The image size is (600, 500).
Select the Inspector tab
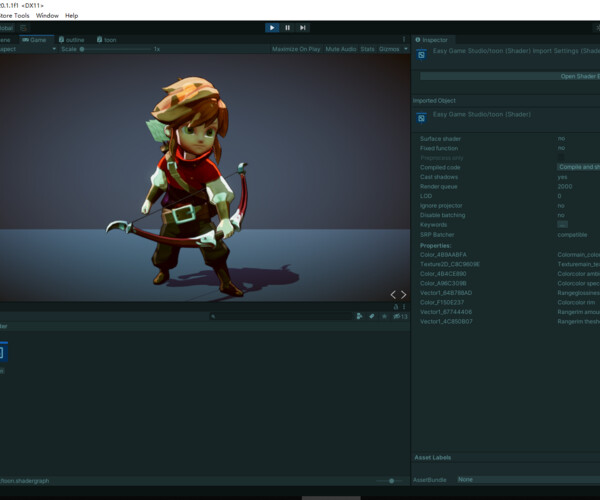click(x=431, y=40)
